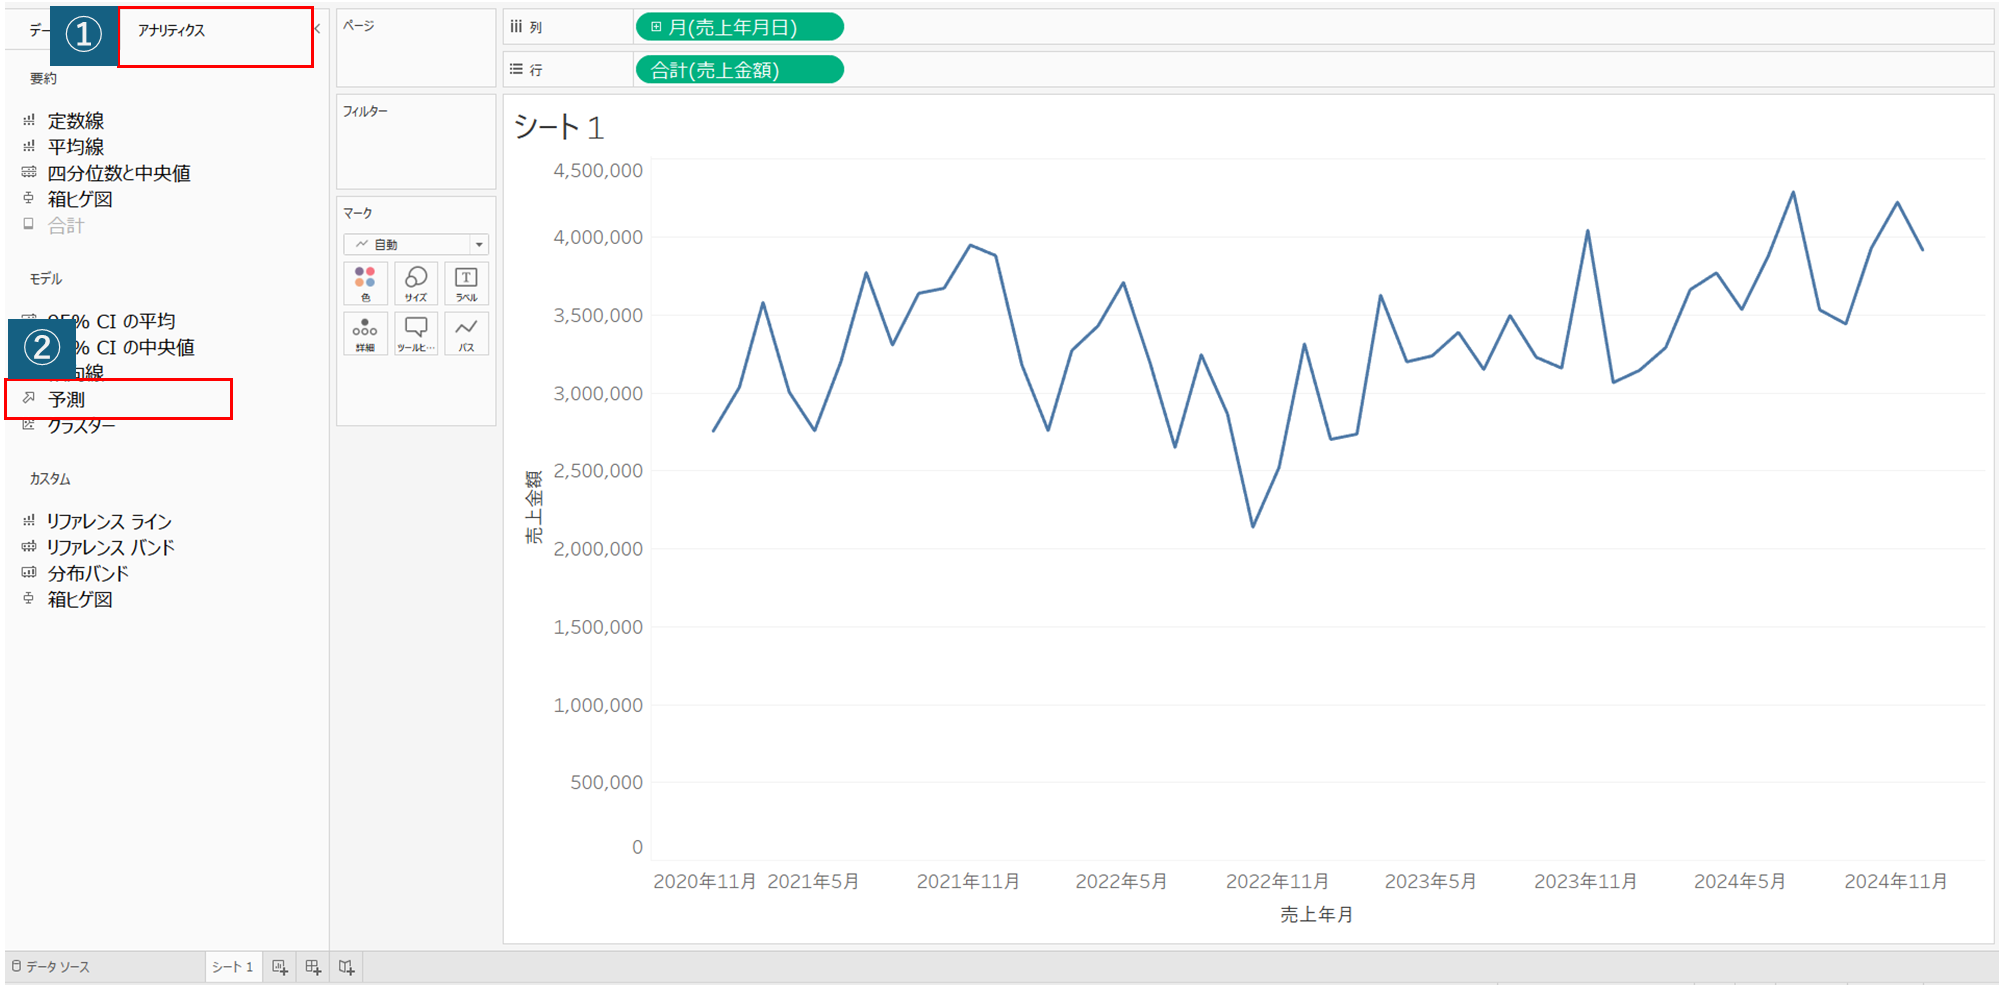Create a new dashboard from bottom bar

(x=313, y=967)
